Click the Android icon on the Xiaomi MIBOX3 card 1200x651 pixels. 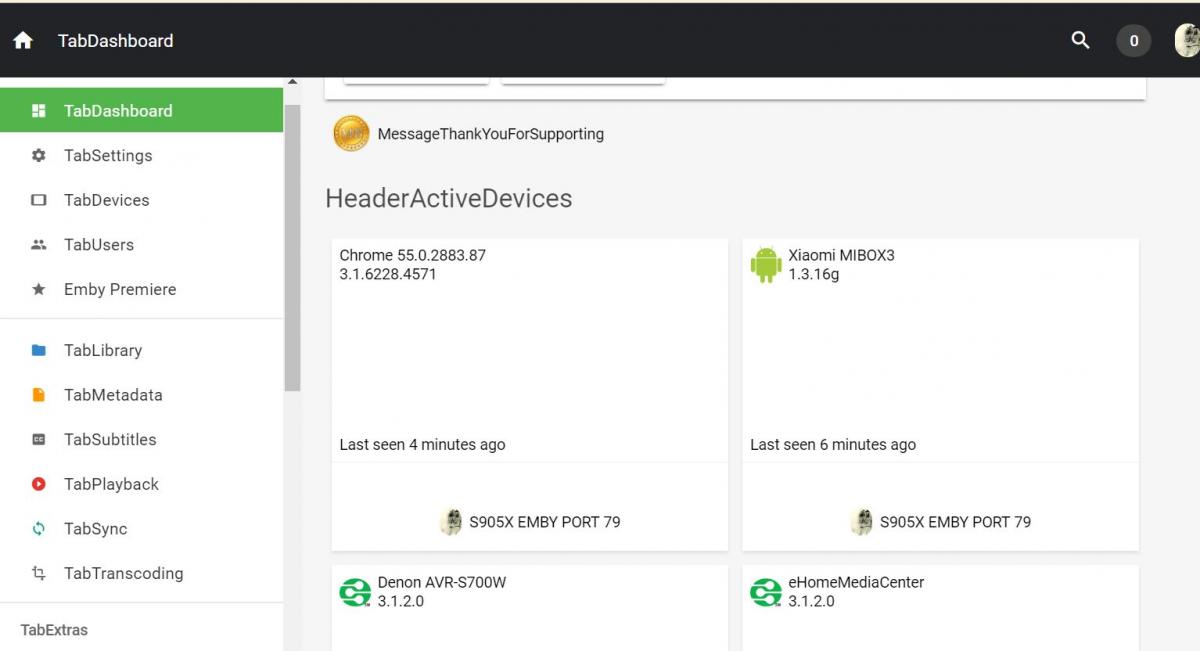766,265
